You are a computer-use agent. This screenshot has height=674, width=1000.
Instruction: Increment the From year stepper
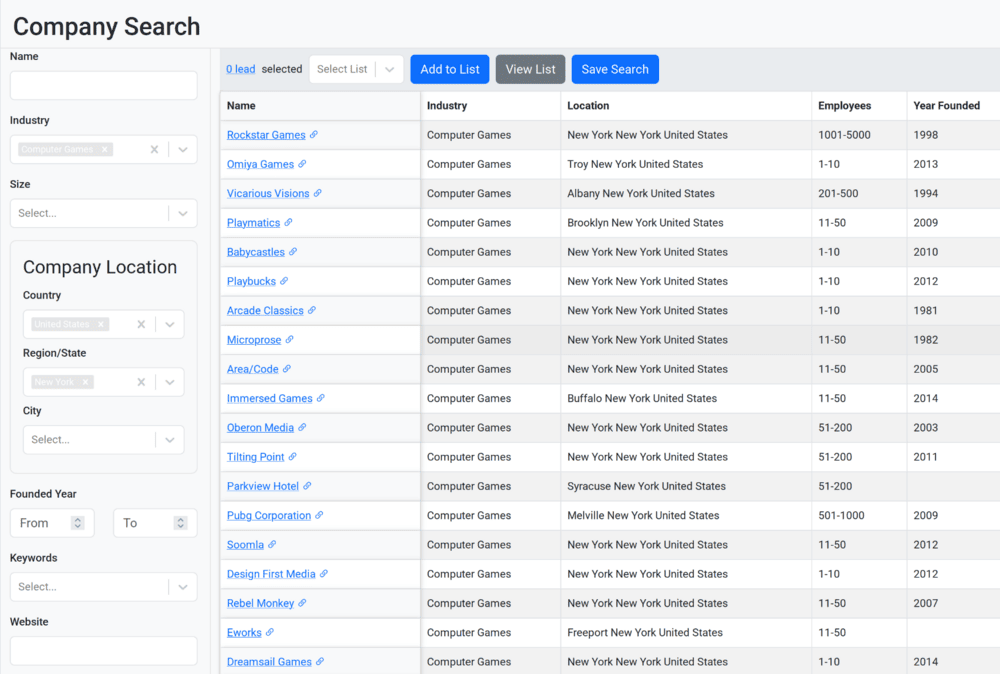coord(80,518)
